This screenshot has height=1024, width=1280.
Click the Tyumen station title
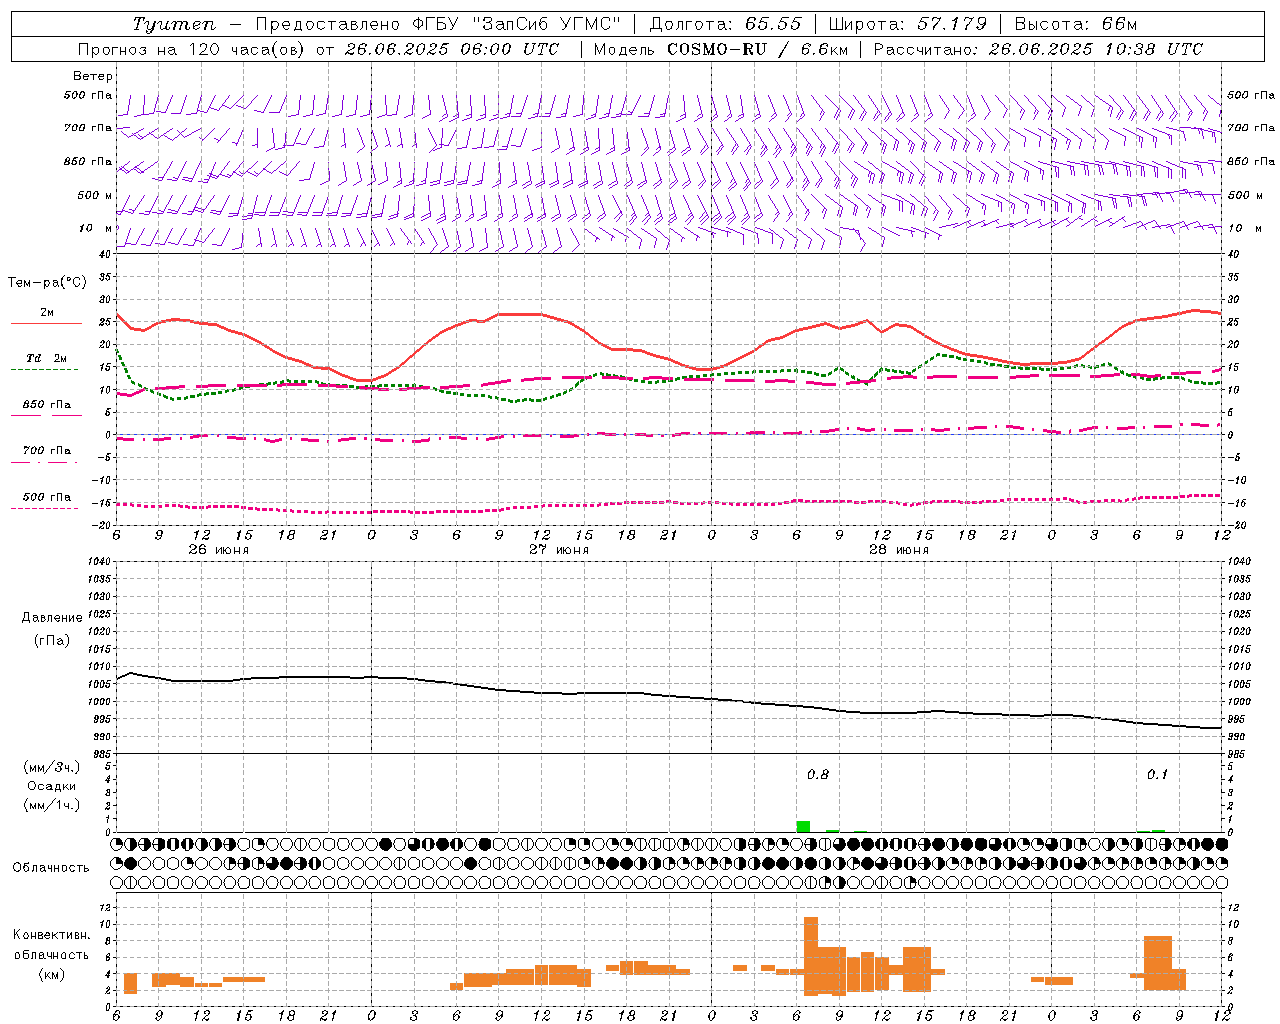point(173,24)
